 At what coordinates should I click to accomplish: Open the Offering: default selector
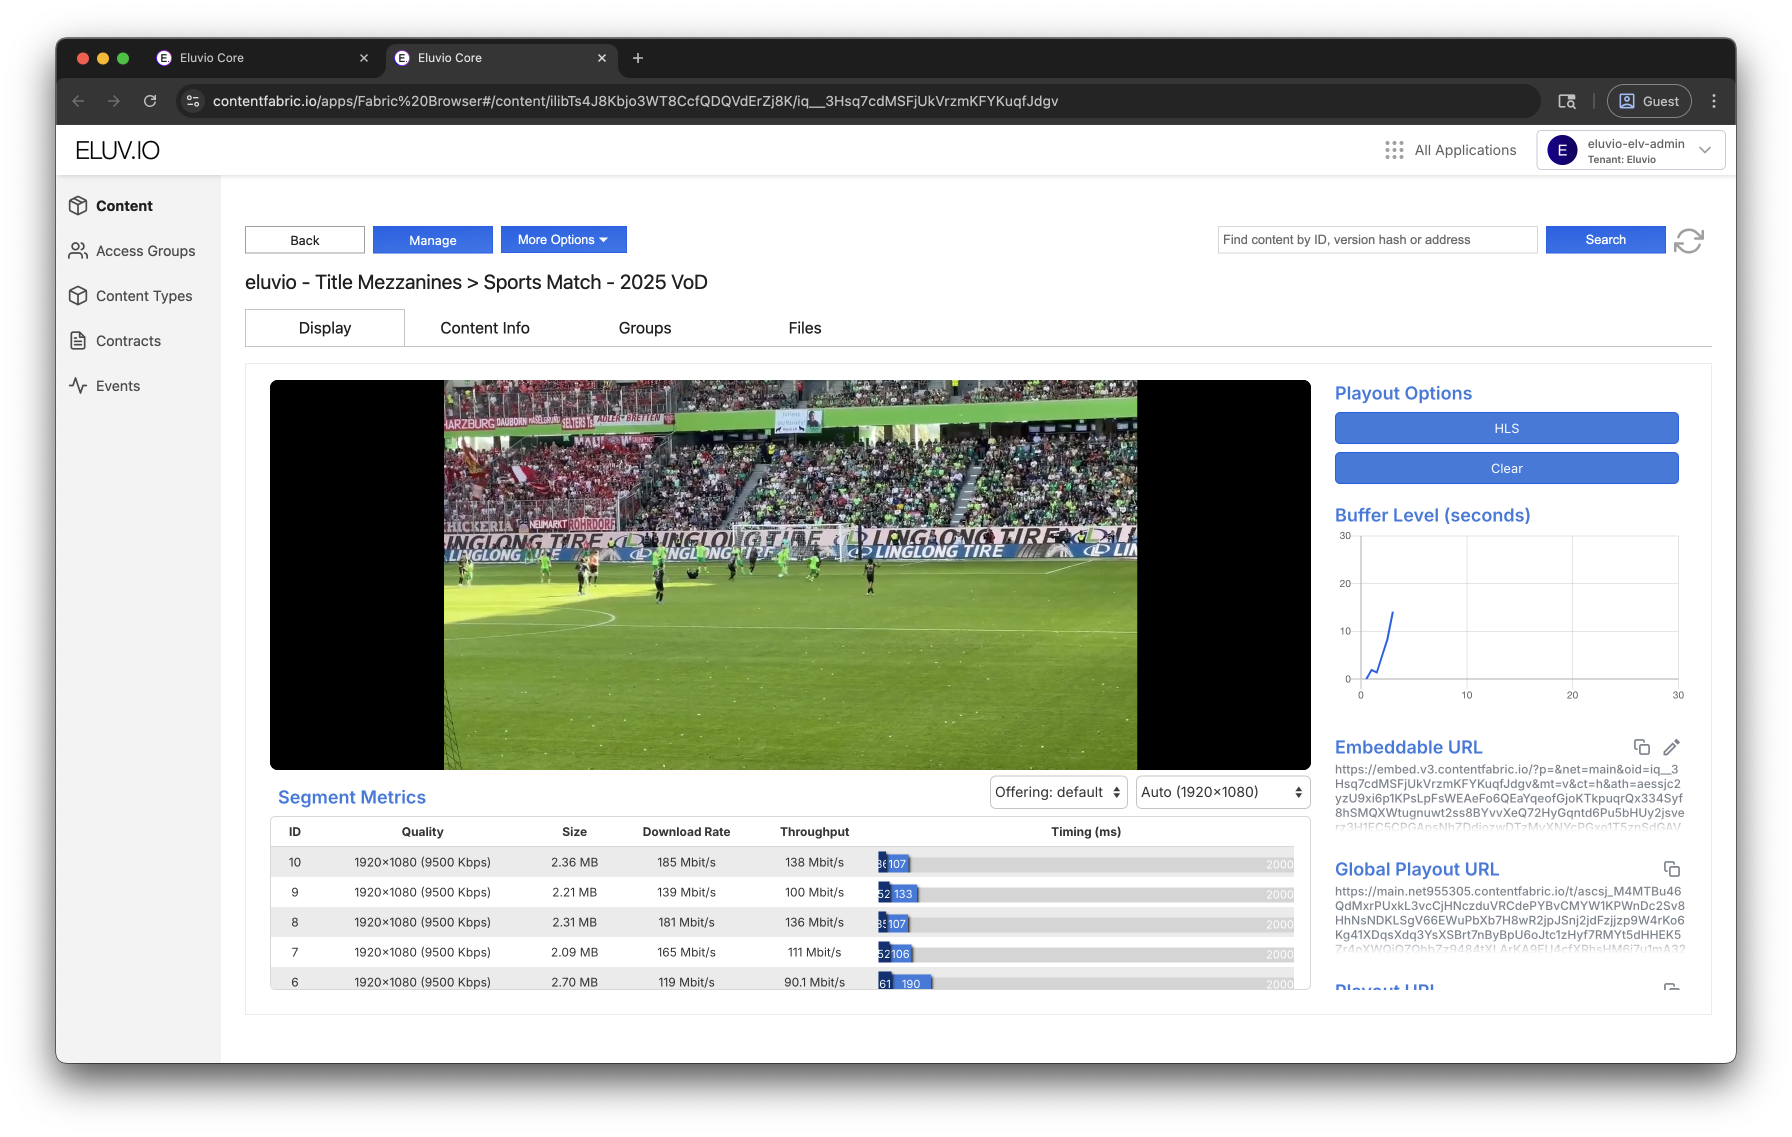click(1058, 792)
